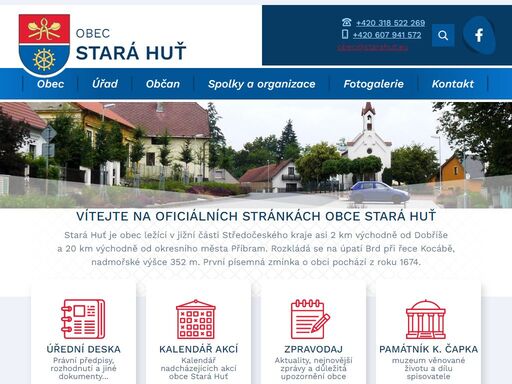Open the Kontakt menu item
The width and height of the screenshot is (512, 384).
tap(453, 84)
